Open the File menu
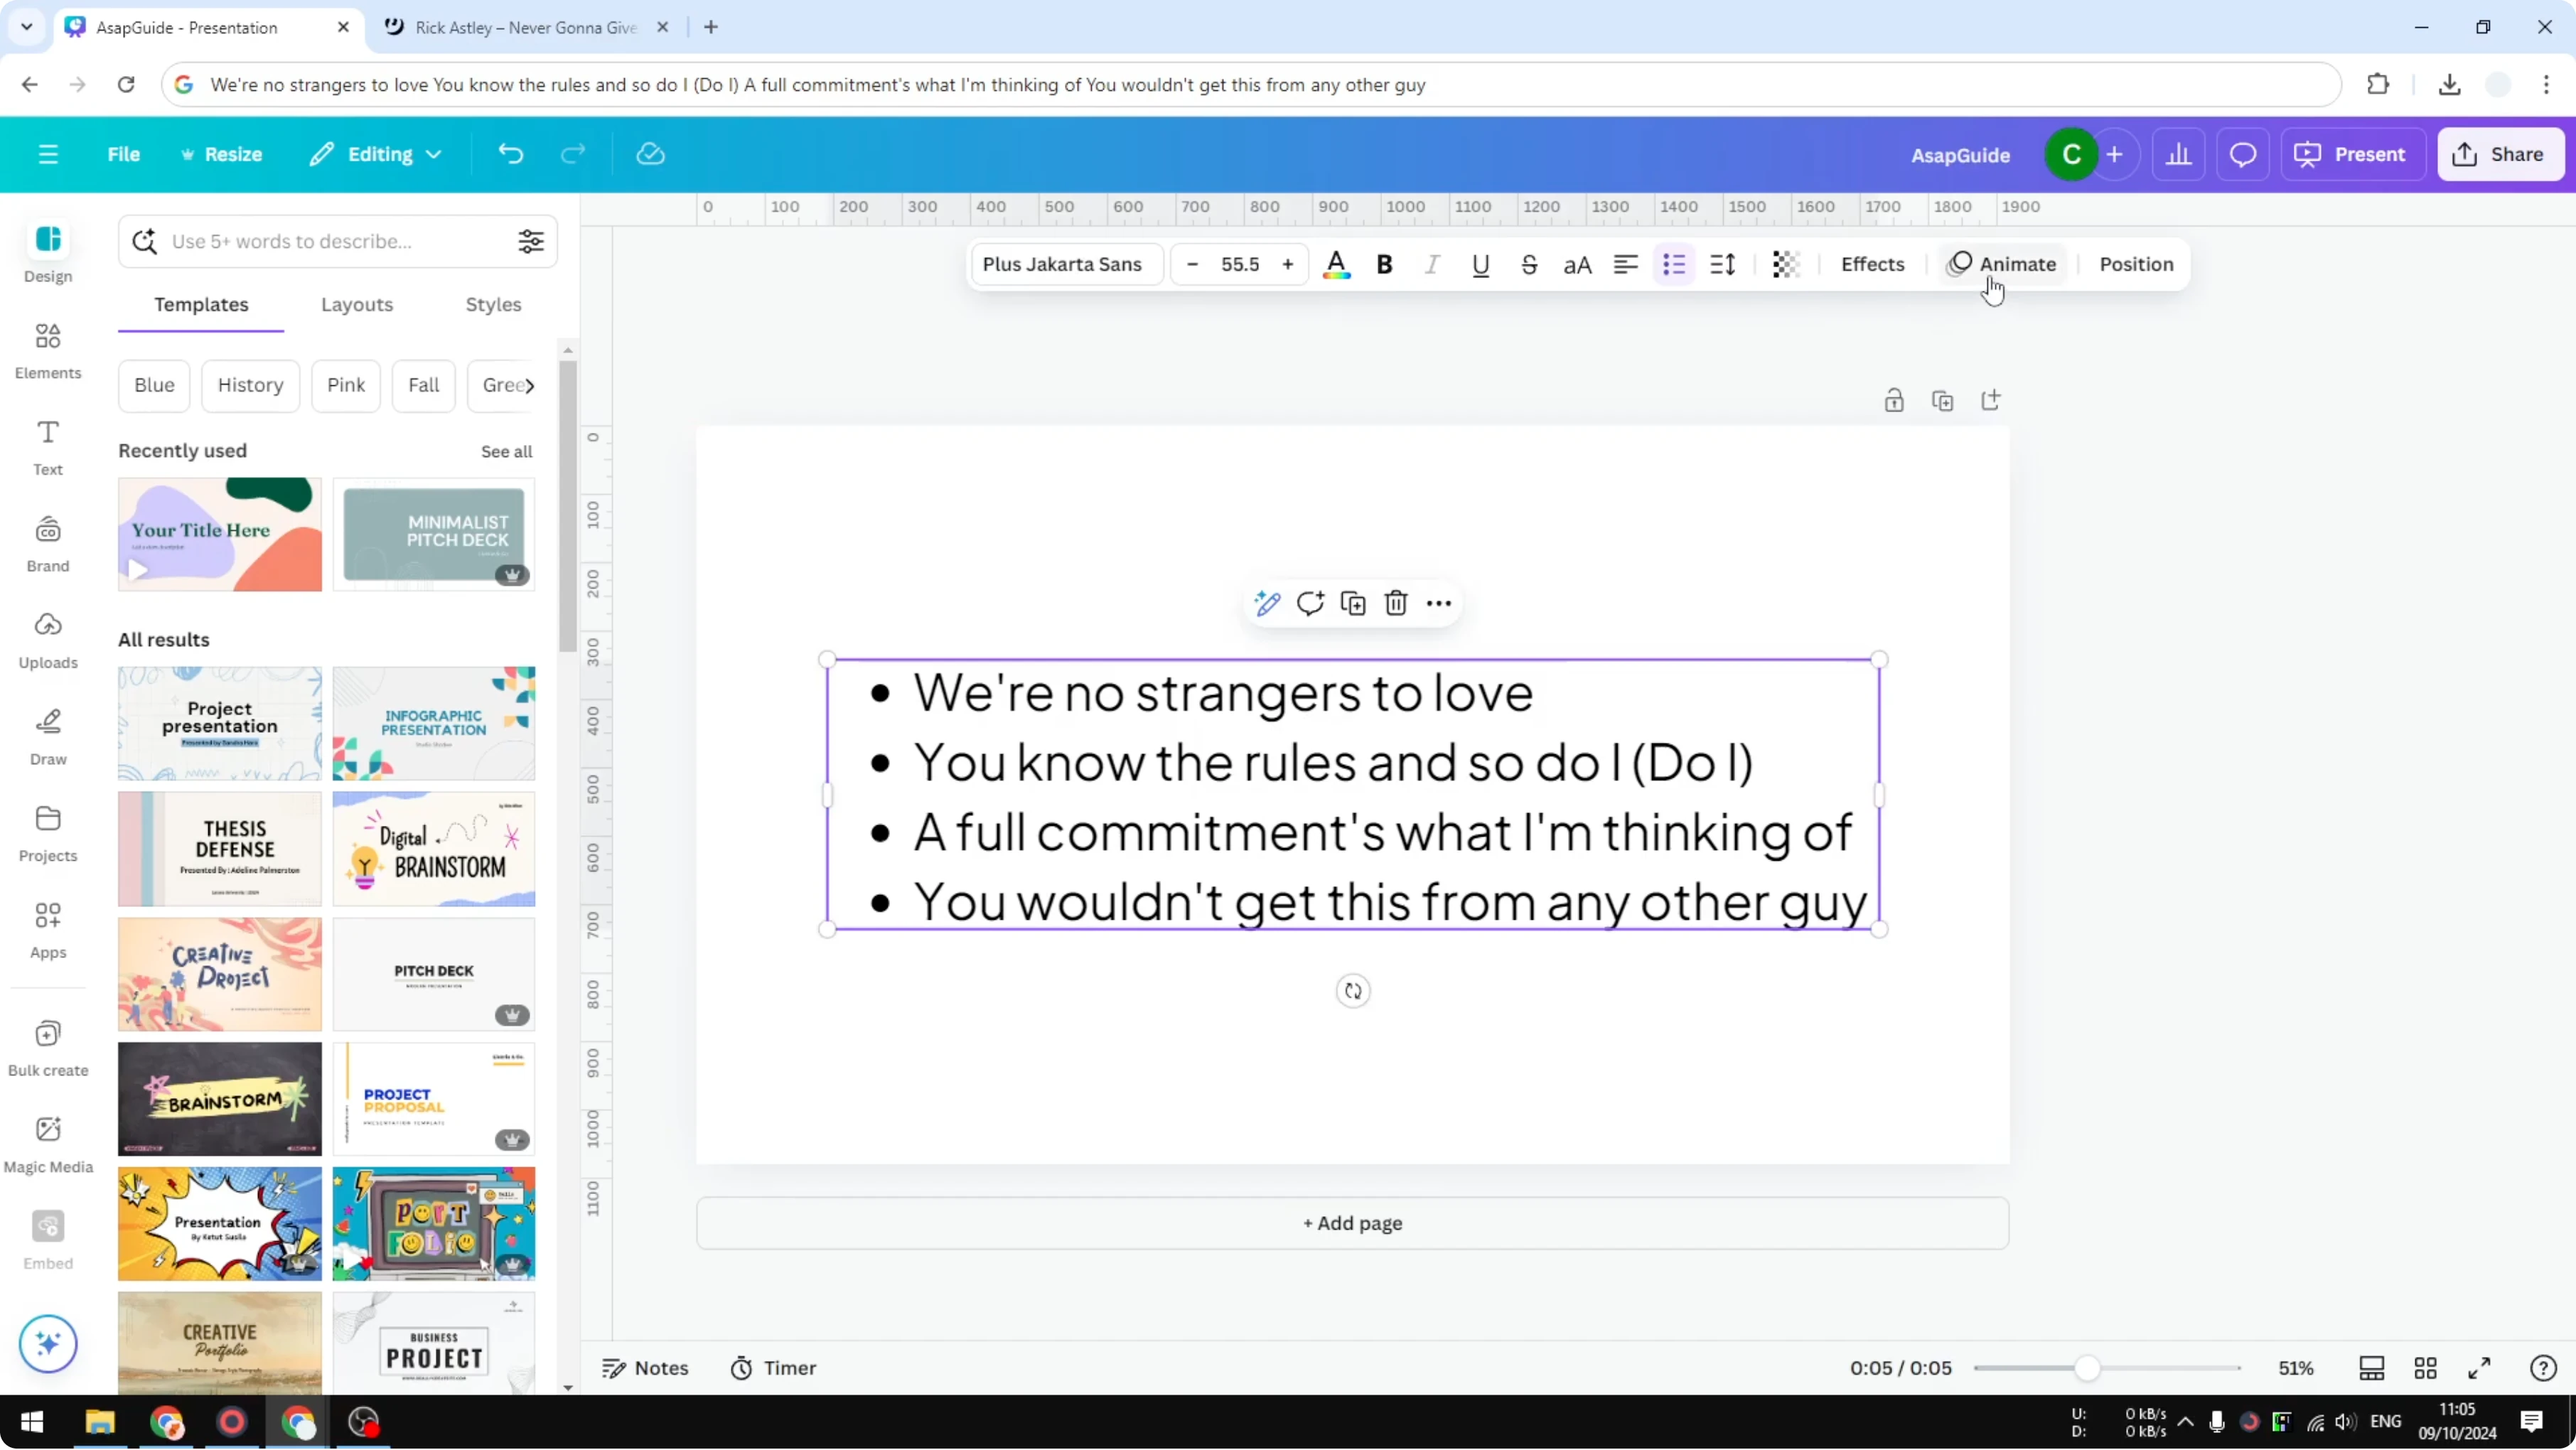2576x1450 pixels. [124, 154]
